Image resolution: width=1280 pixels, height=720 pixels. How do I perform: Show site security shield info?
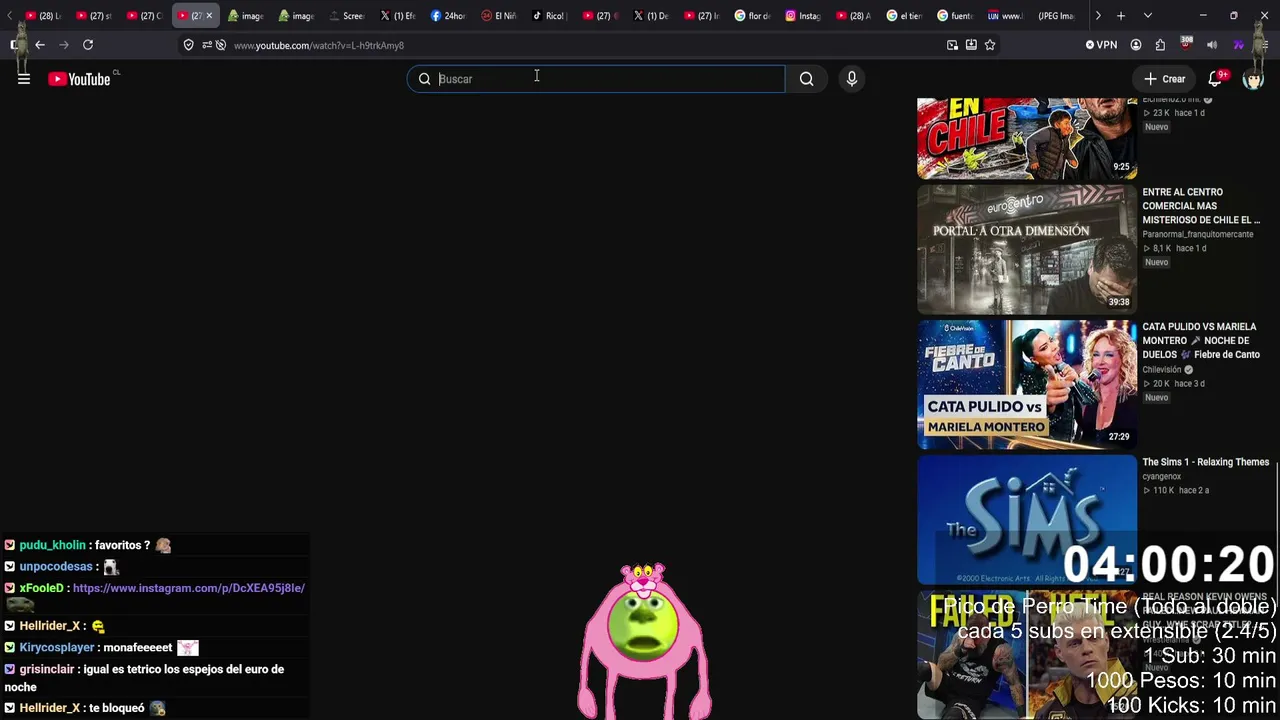pos(188,45)
